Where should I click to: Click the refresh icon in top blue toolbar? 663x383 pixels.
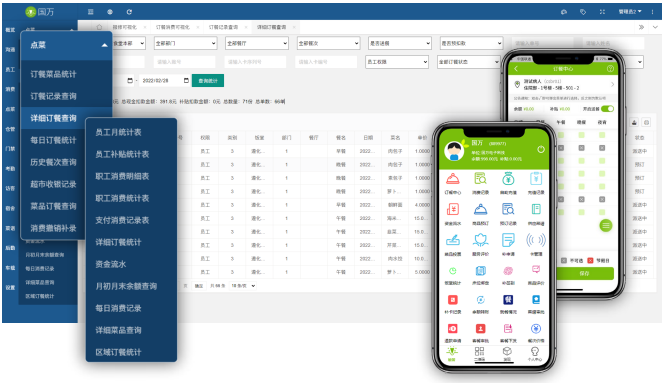click(x=129, y=12)
